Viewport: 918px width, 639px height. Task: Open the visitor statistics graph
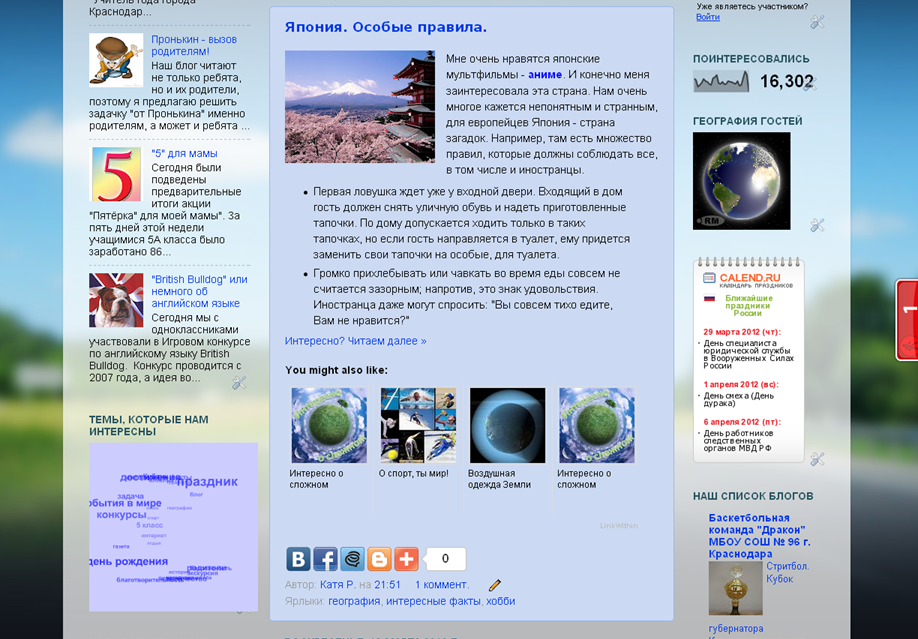(721, 81)
